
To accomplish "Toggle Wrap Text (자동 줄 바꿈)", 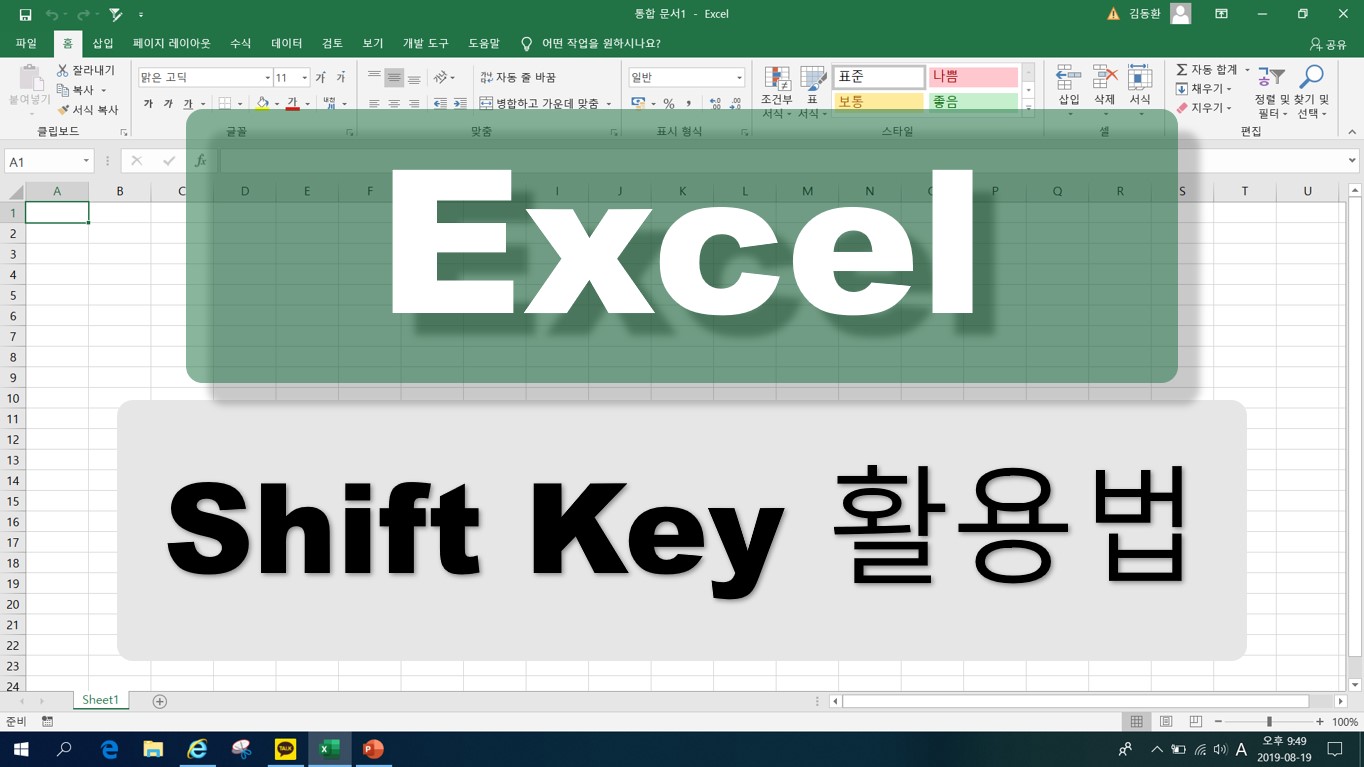I will (x=517, y=77).
